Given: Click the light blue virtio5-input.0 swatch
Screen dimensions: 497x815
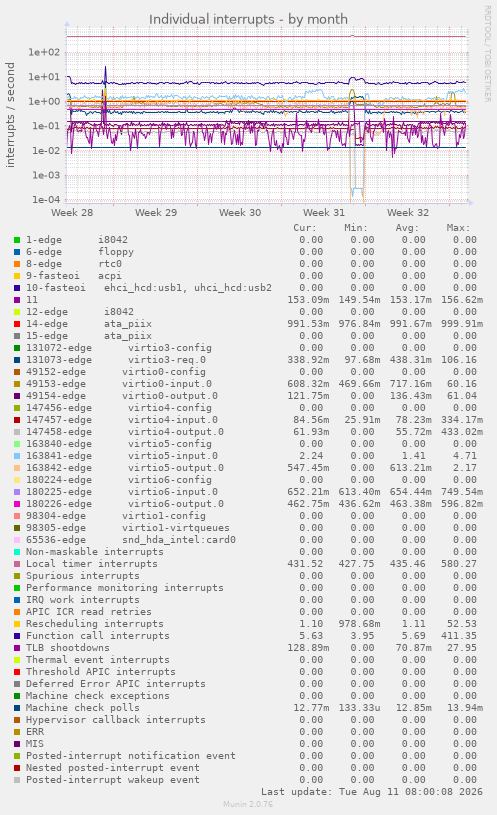Looking at the screenshot, I should pyautogui.click(x=17, y=456).
